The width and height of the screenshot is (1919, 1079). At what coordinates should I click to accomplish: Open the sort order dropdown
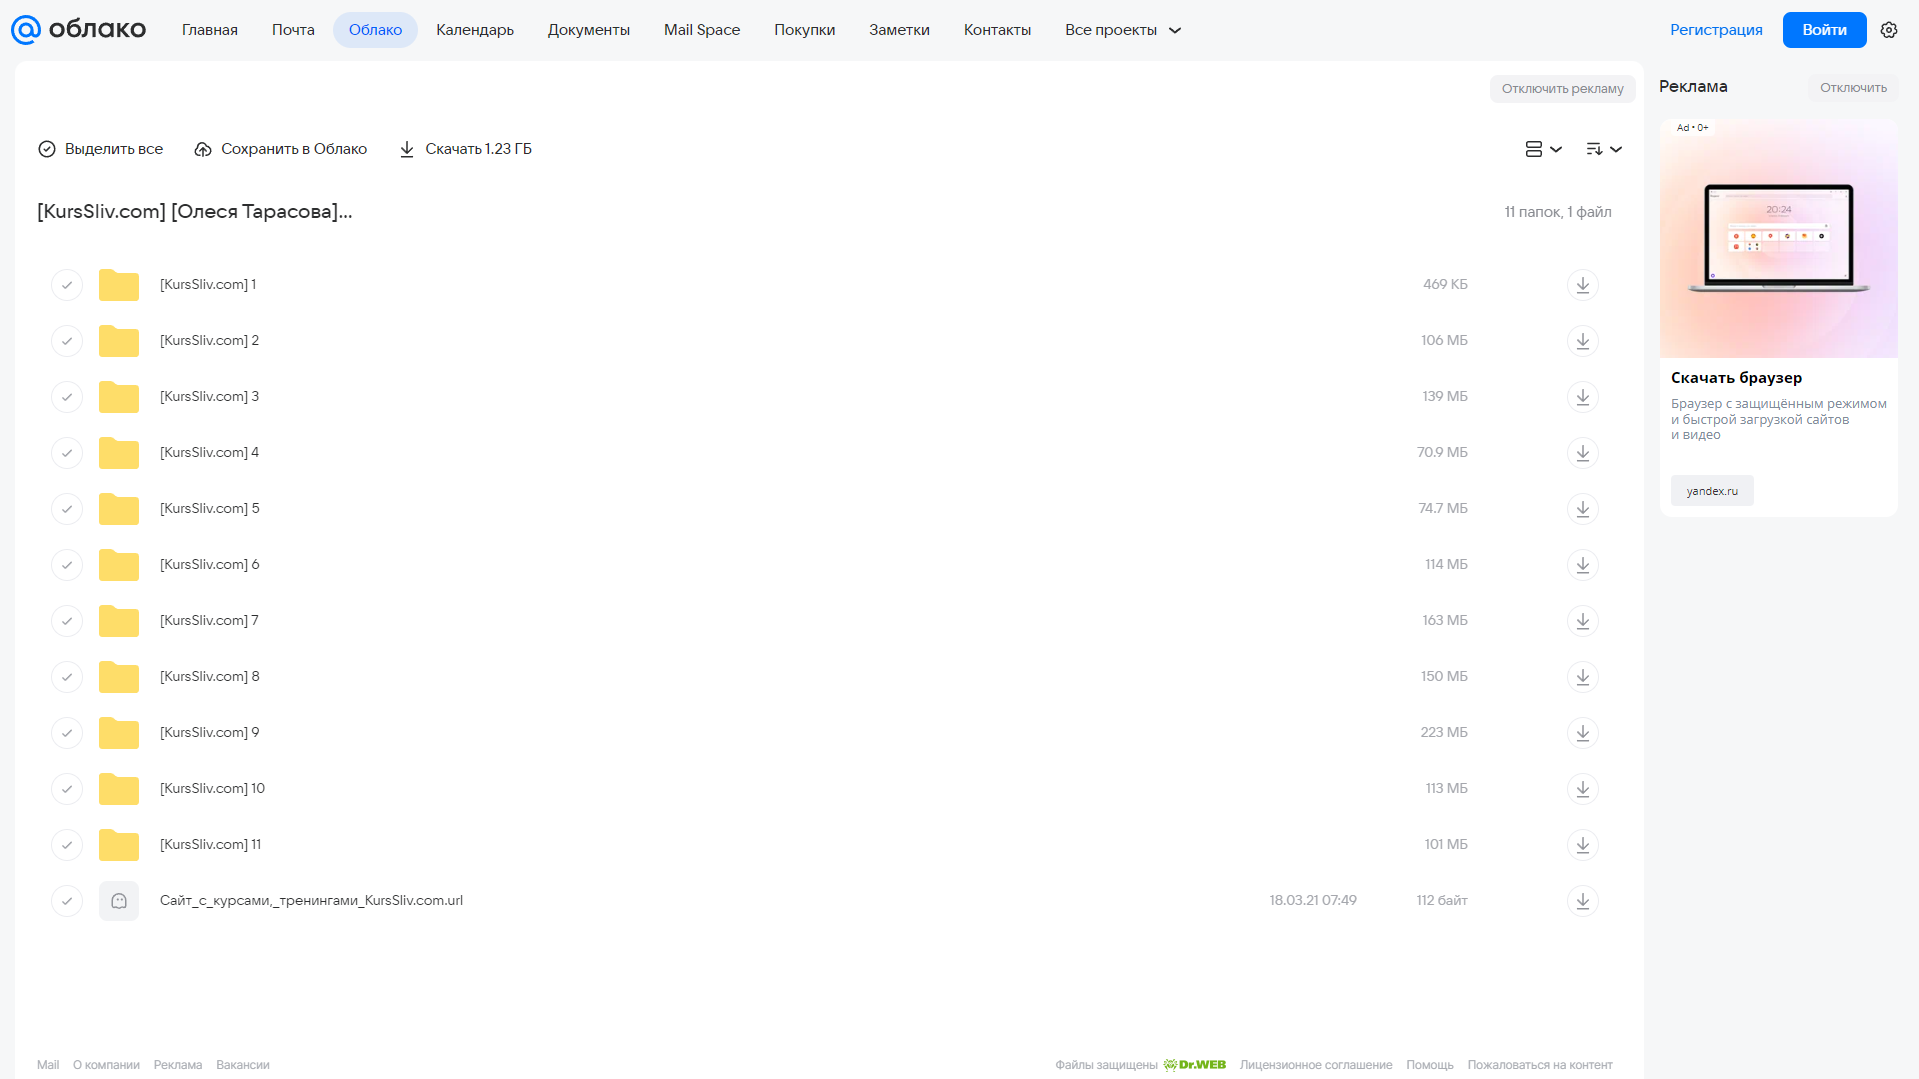(1603, 149)
